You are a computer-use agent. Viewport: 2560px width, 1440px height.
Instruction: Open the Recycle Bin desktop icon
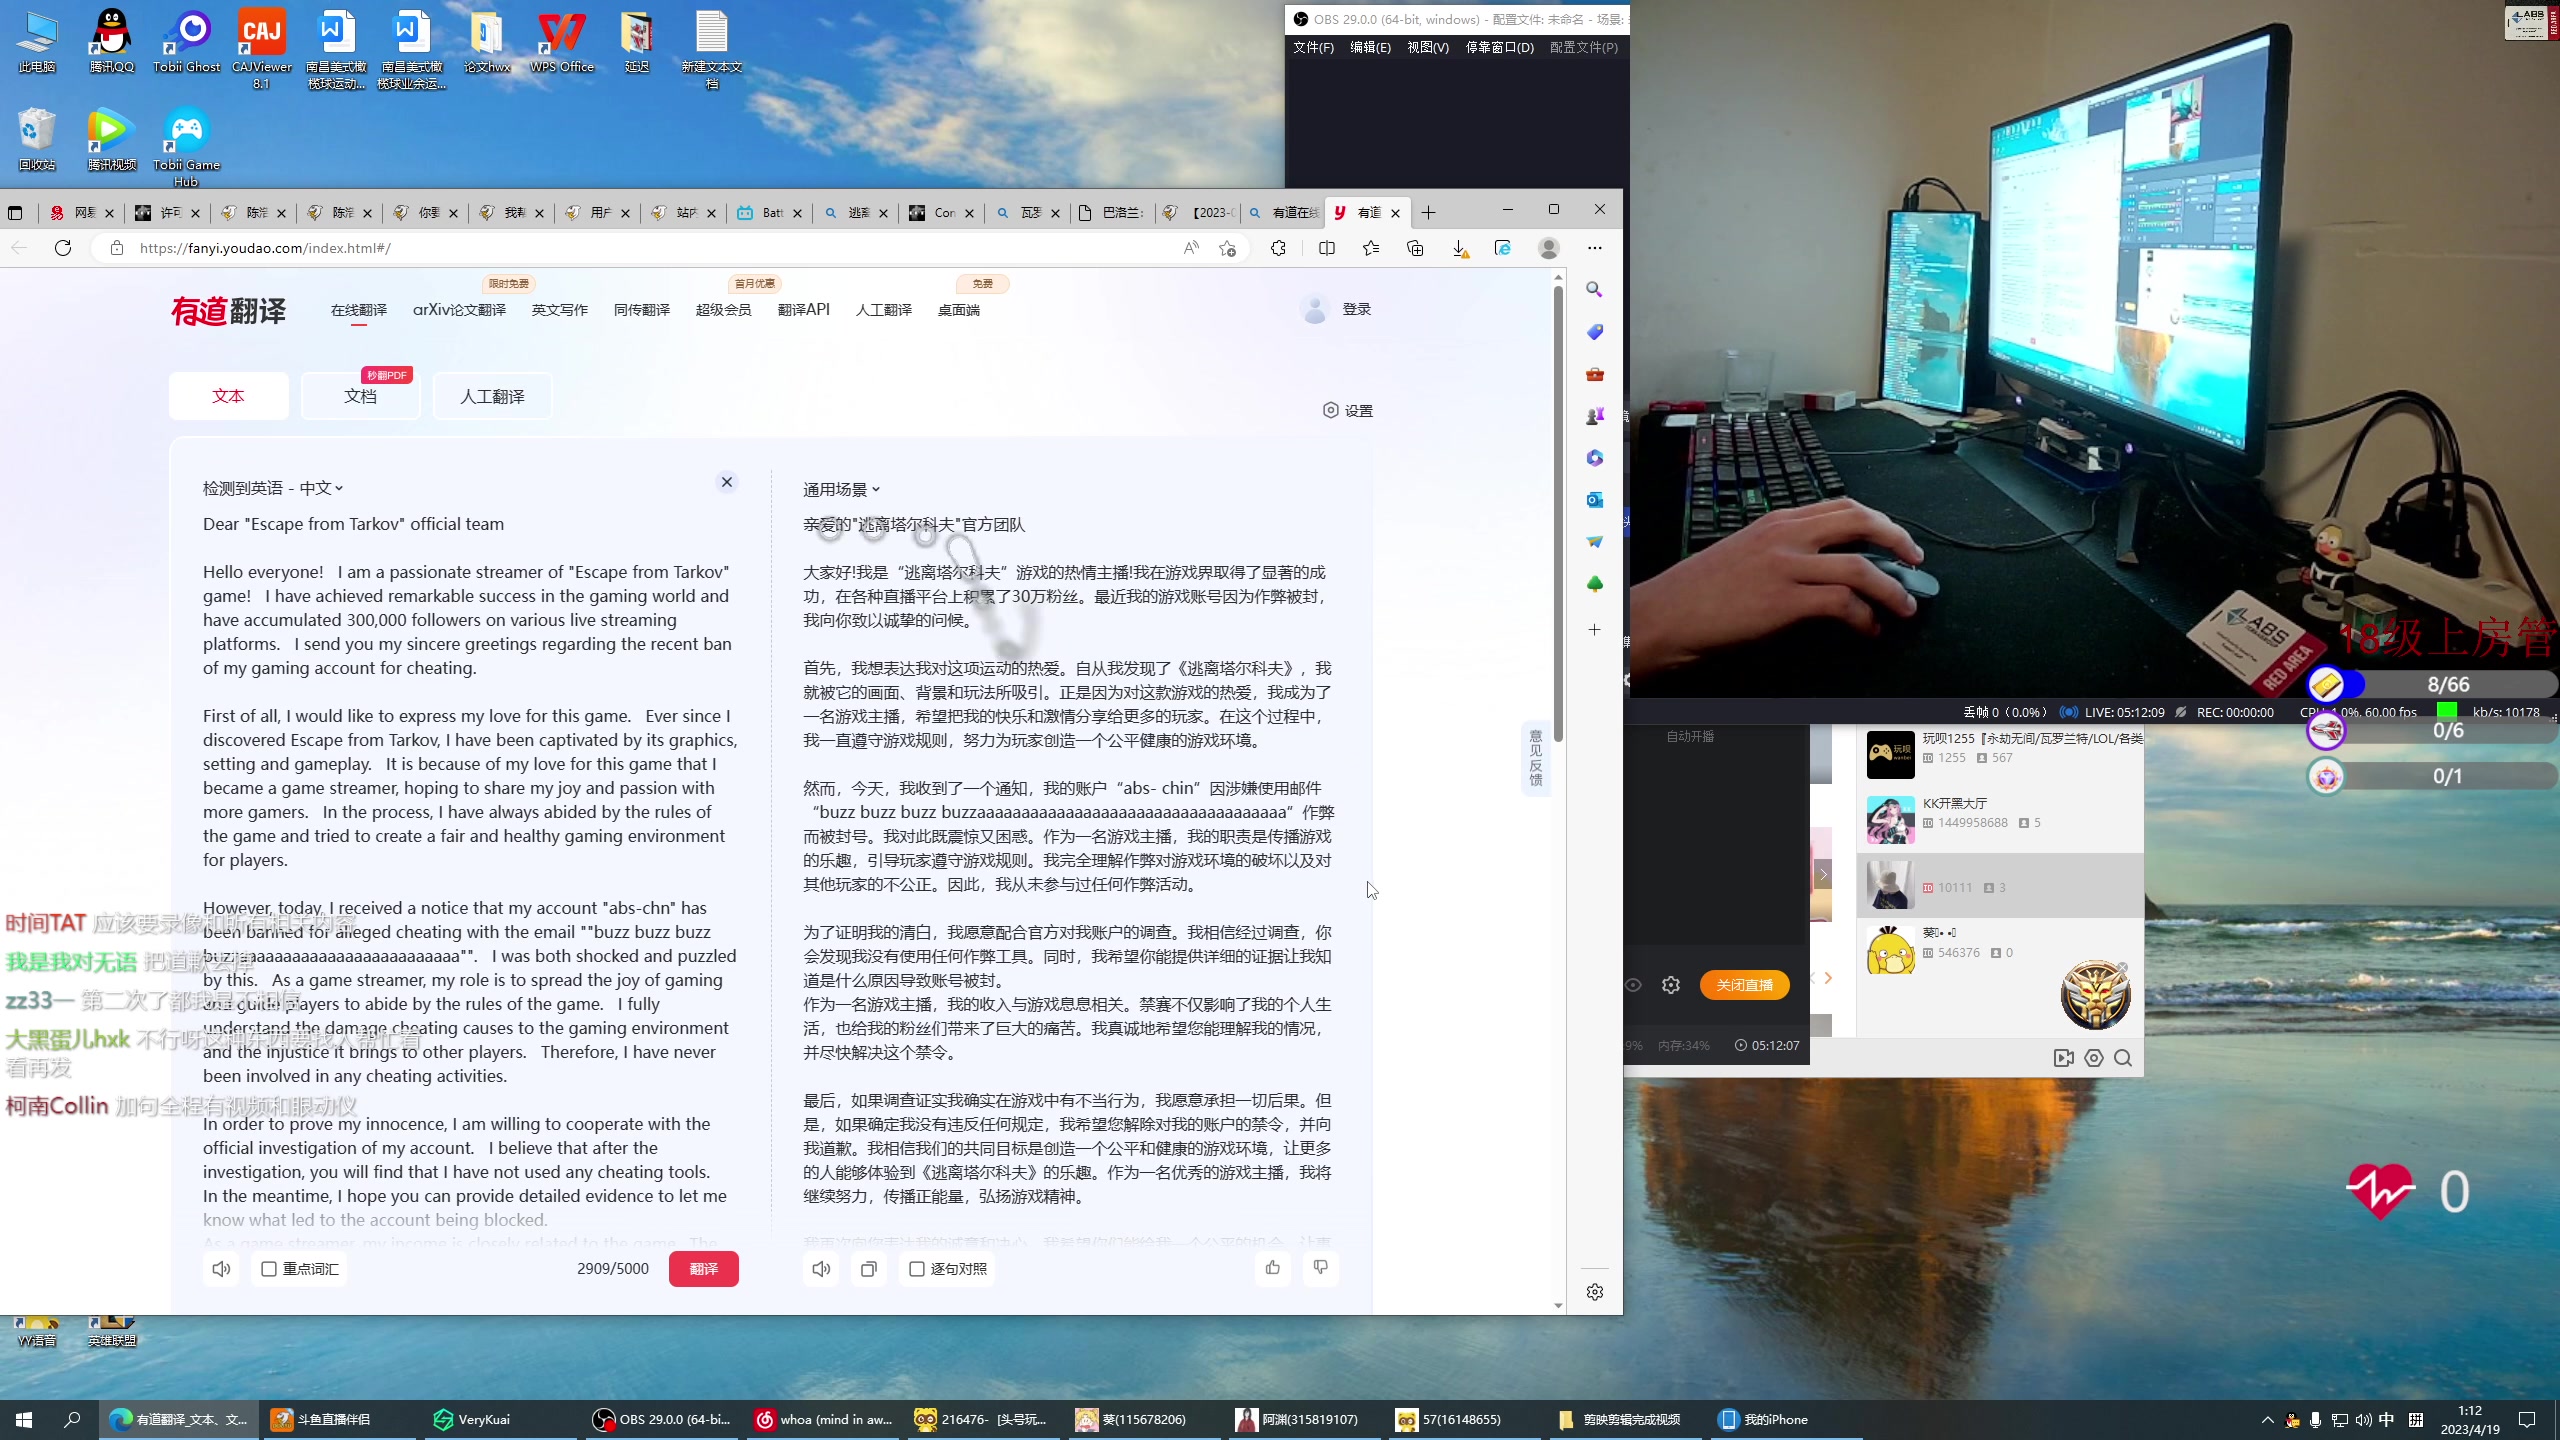37,140
